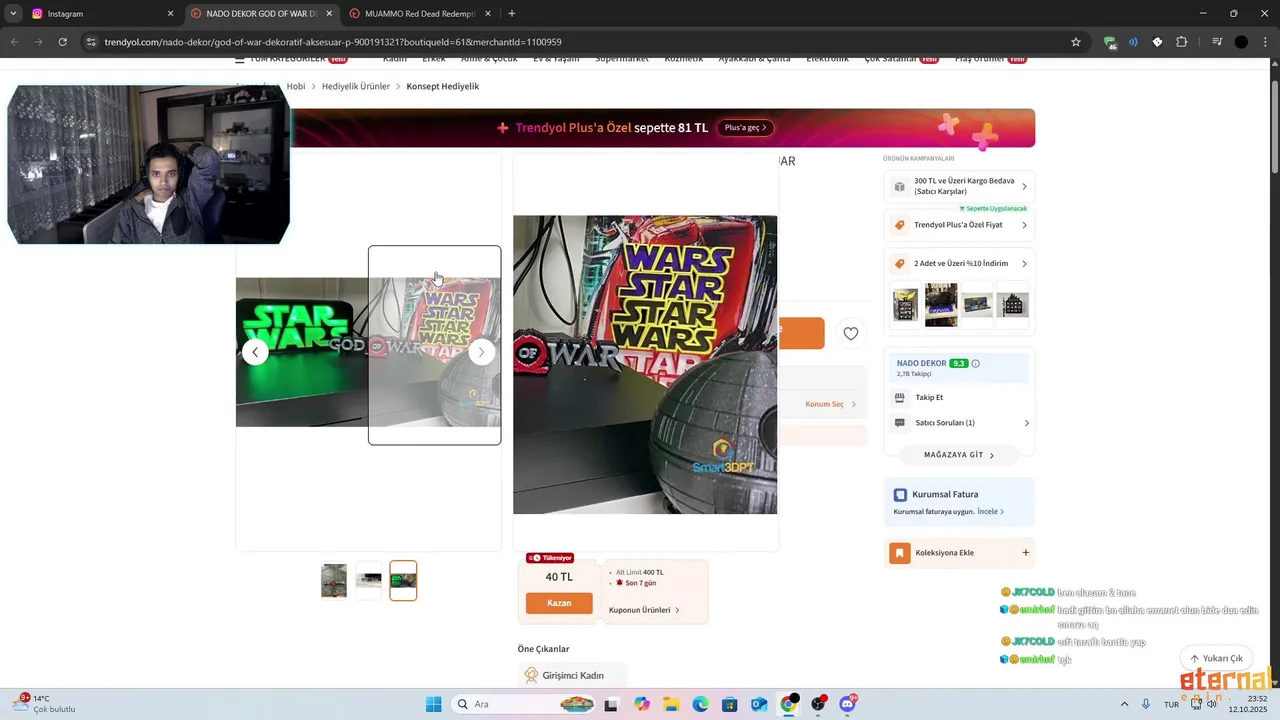Open the tab search dropdown in Chrome
The image size is (1280, 720).
[13, 13]
